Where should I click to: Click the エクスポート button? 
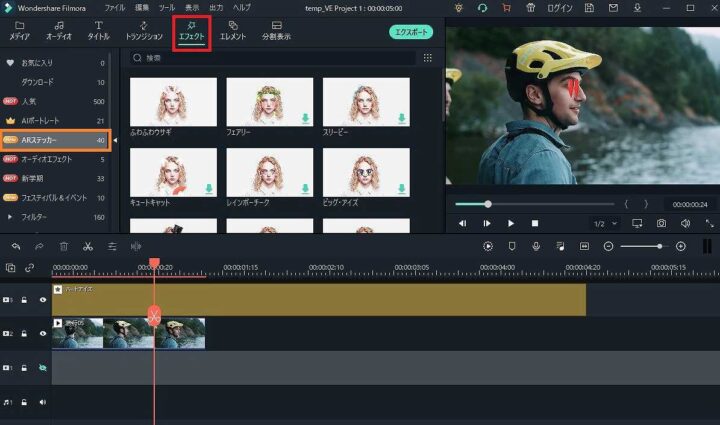pyautogui.click(x=410, y=32)
